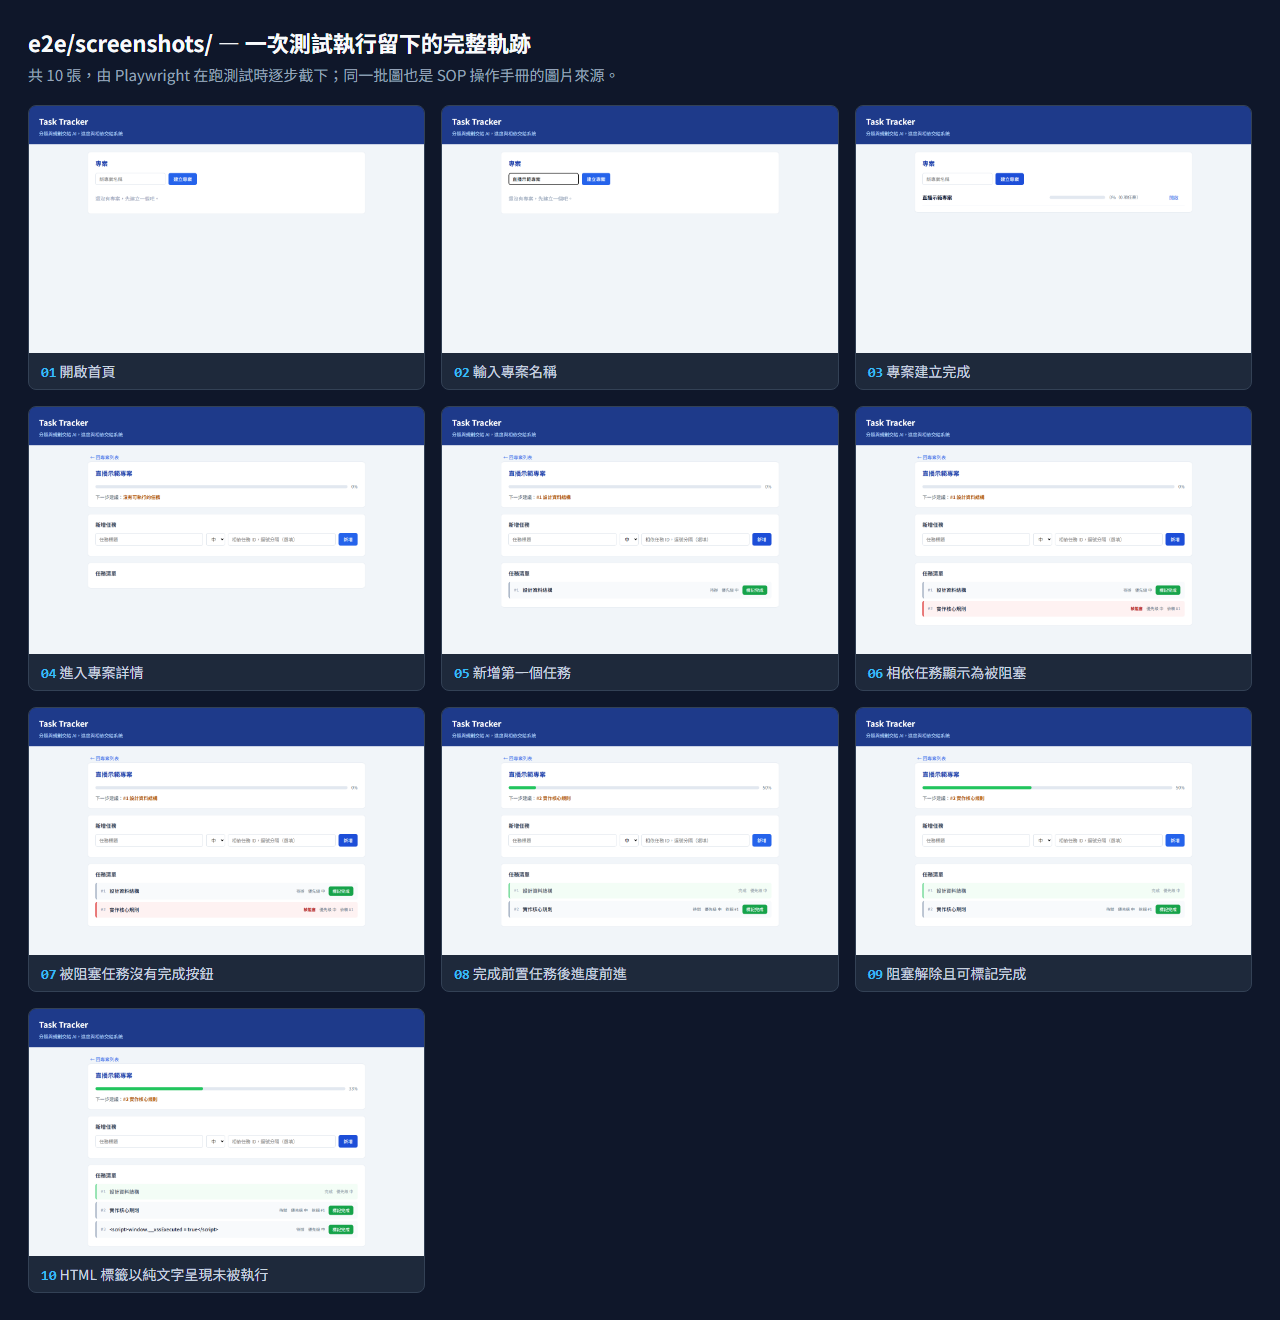Click the blue 新增 button in screenshot 04
This screenshot has width=1280, height=1320.
tap(348, 539)
